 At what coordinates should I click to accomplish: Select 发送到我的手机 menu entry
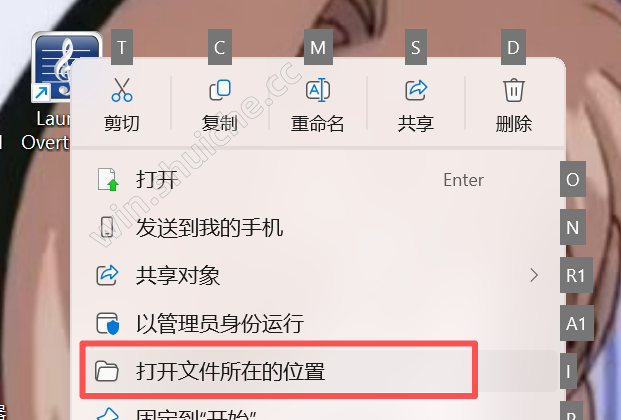click(x=319, y=227)
